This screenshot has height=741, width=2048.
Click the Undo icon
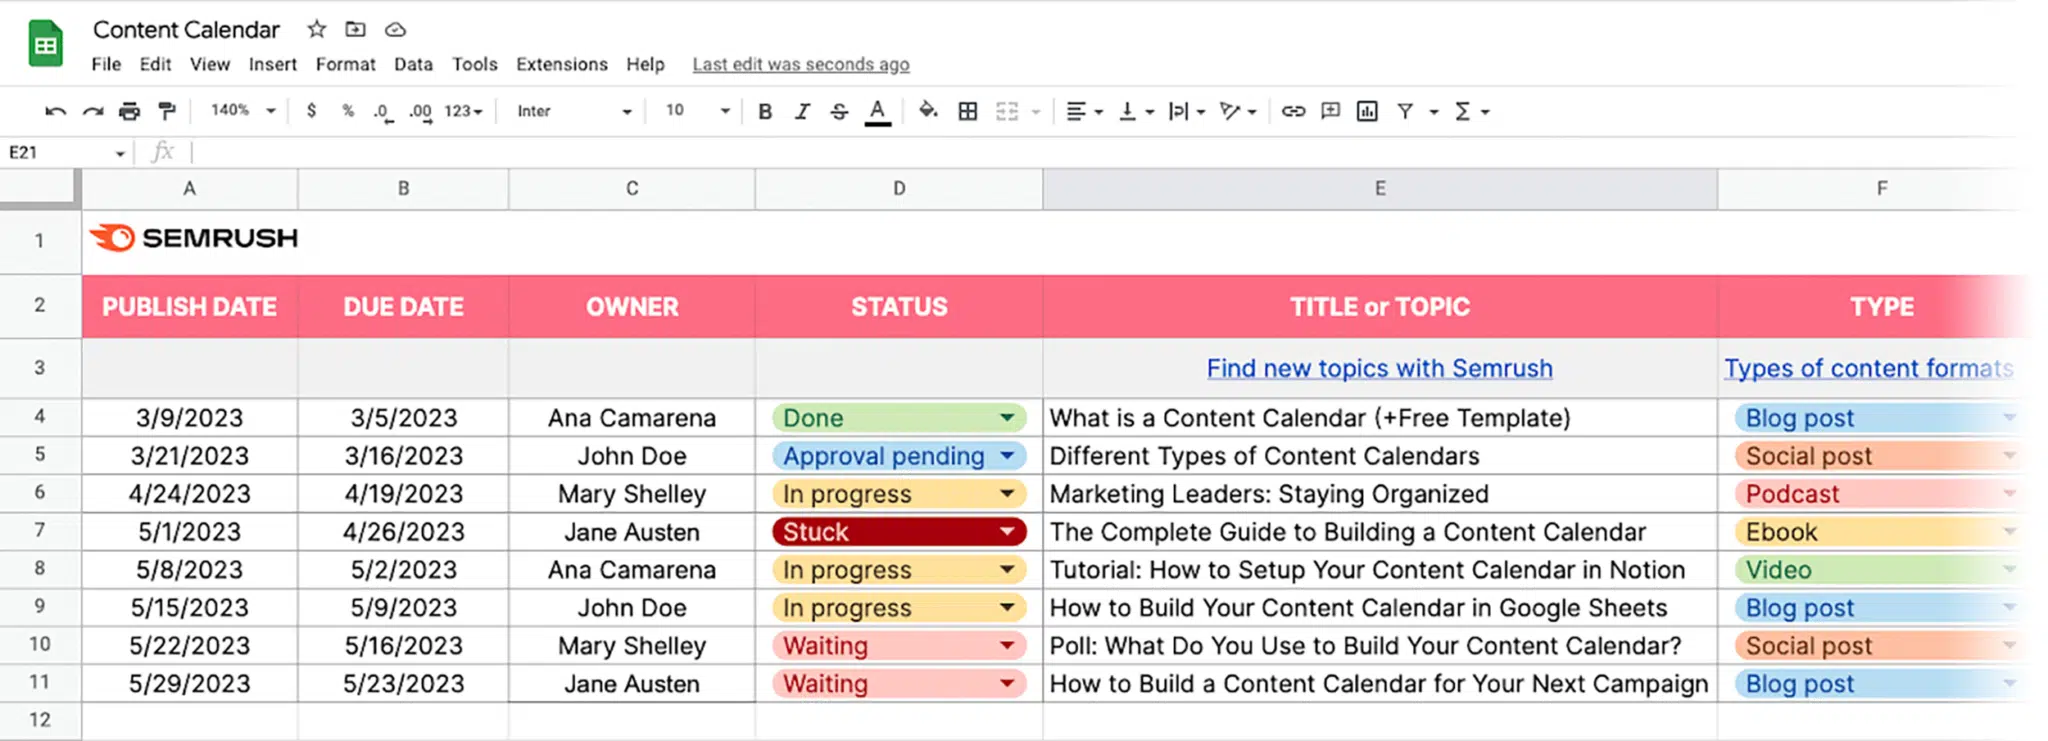pyautogui.click(x=56, y=111)
